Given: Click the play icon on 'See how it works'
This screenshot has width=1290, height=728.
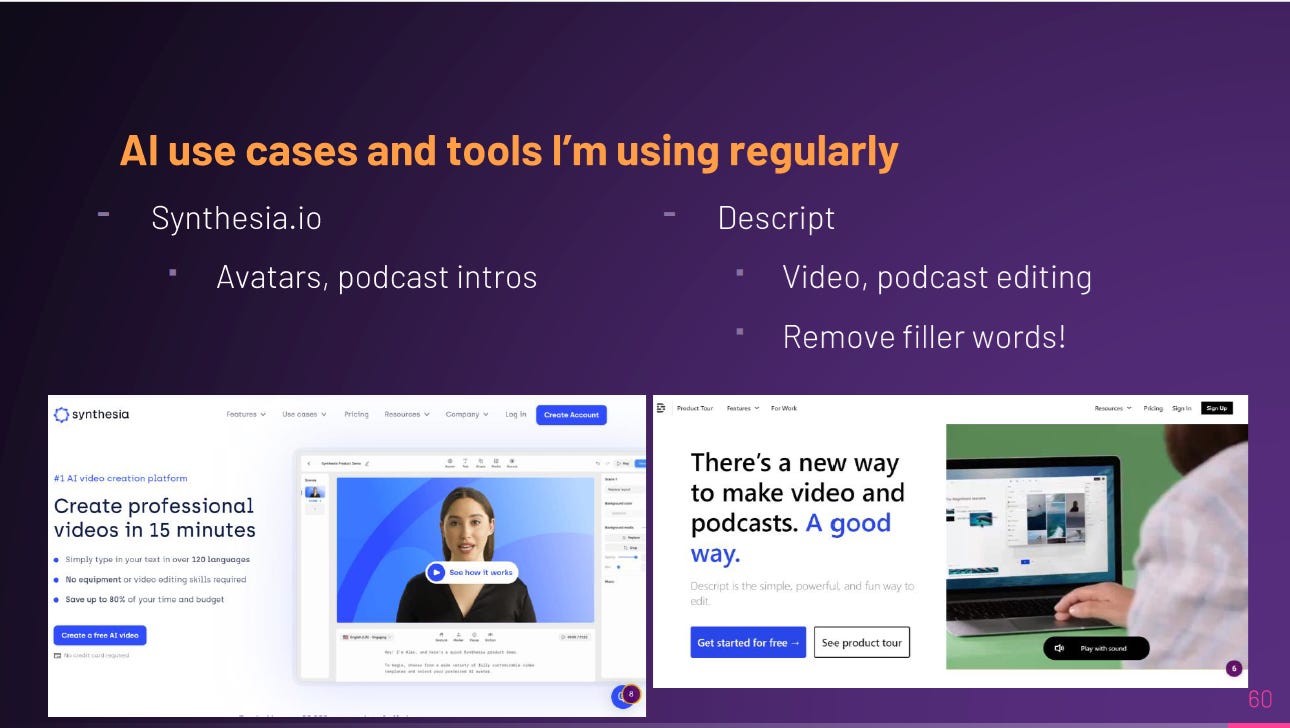Looking at the screenshot, I should (436, 572).
